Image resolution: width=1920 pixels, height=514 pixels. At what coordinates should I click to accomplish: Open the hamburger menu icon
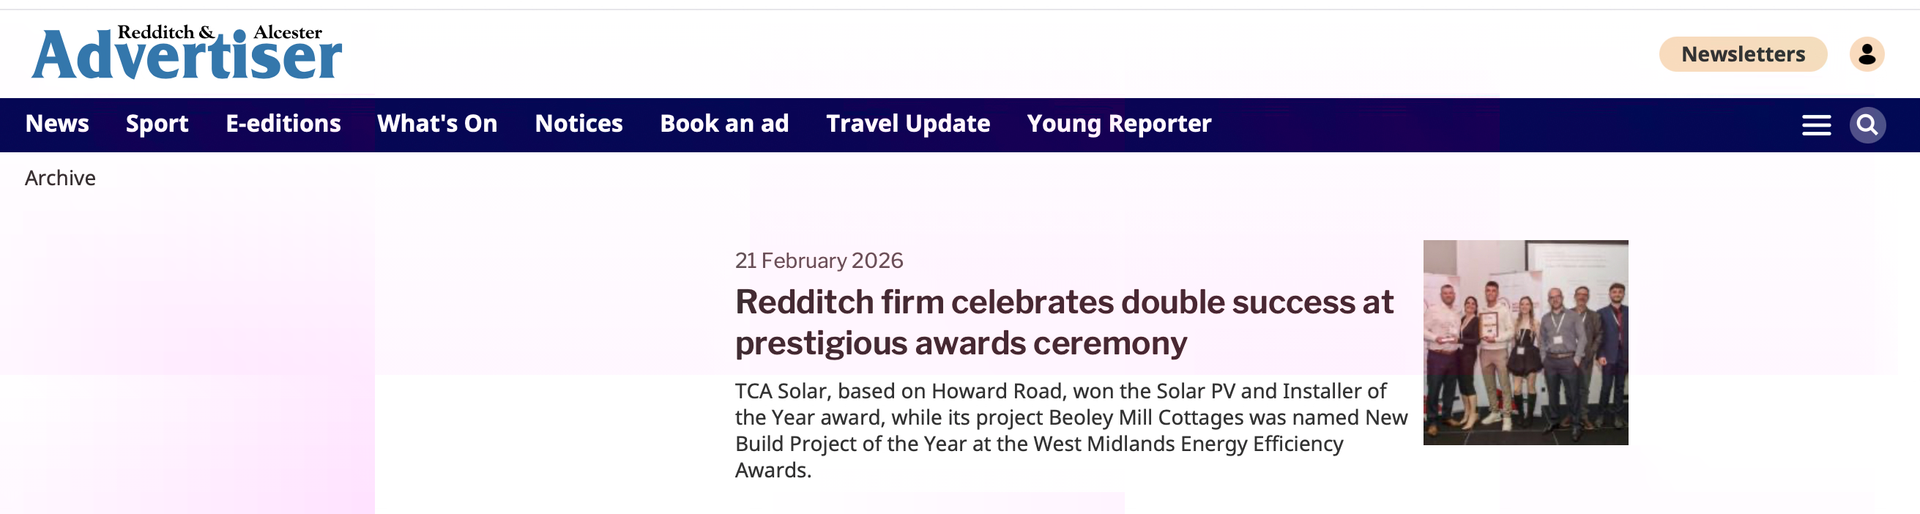1816,125
